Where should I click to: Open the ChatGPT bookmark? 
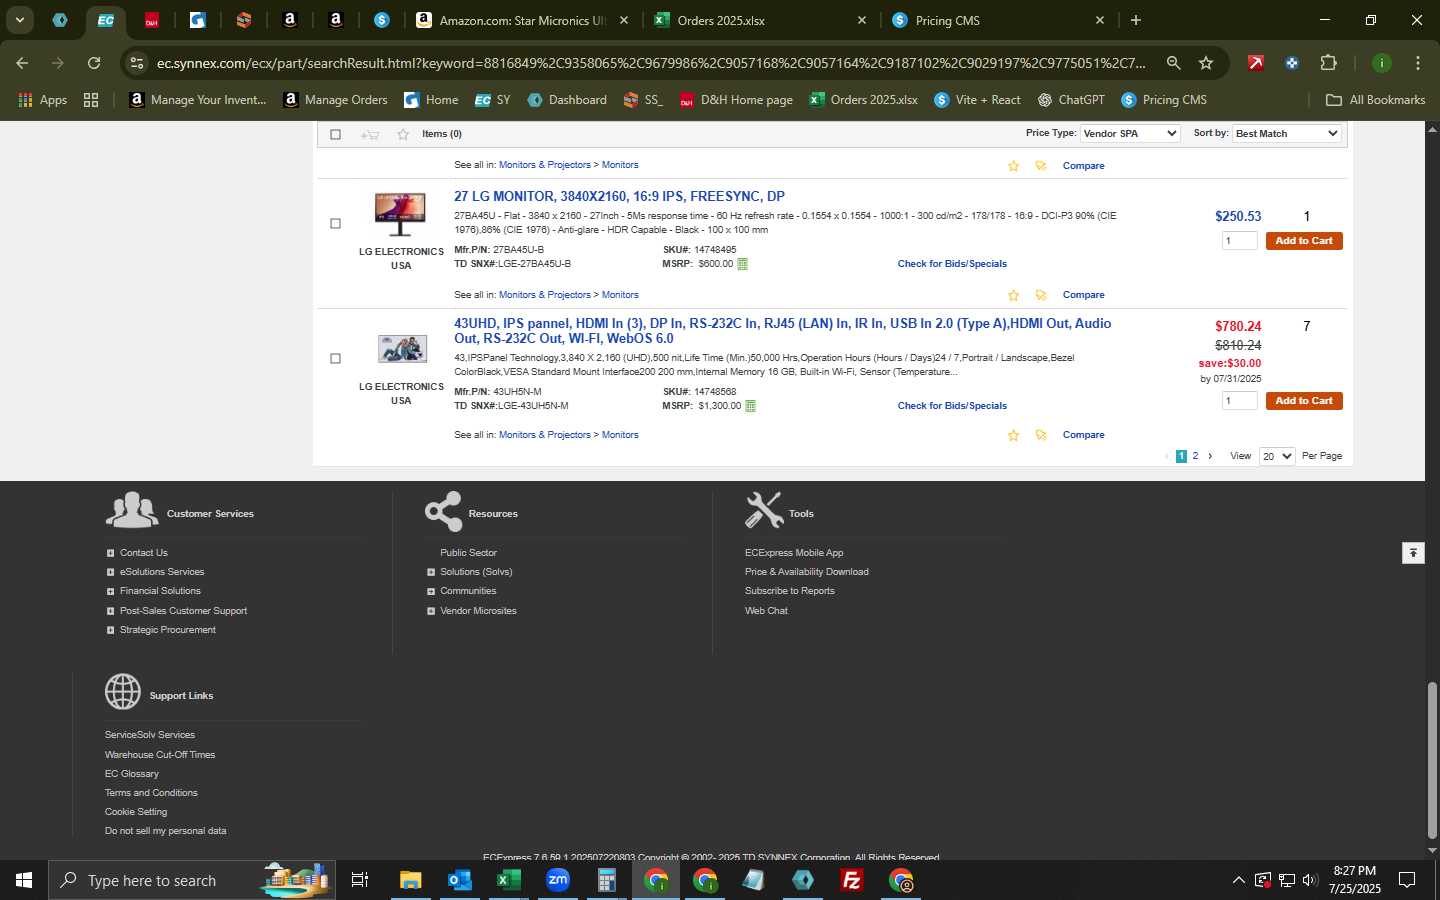(1071, 100)
